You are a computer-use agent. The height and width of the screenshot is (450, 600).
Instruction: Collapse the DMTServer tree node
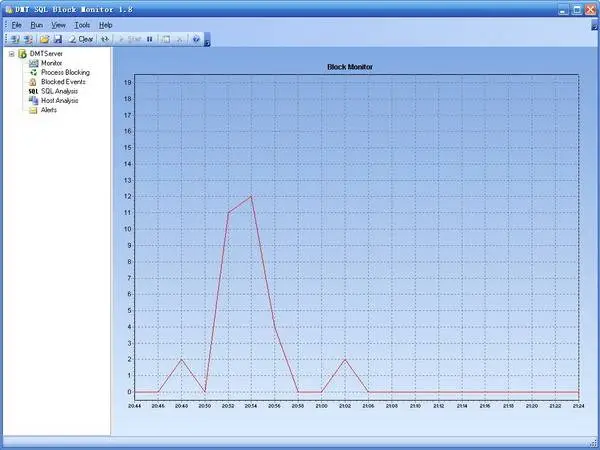[x=11, y=54]
